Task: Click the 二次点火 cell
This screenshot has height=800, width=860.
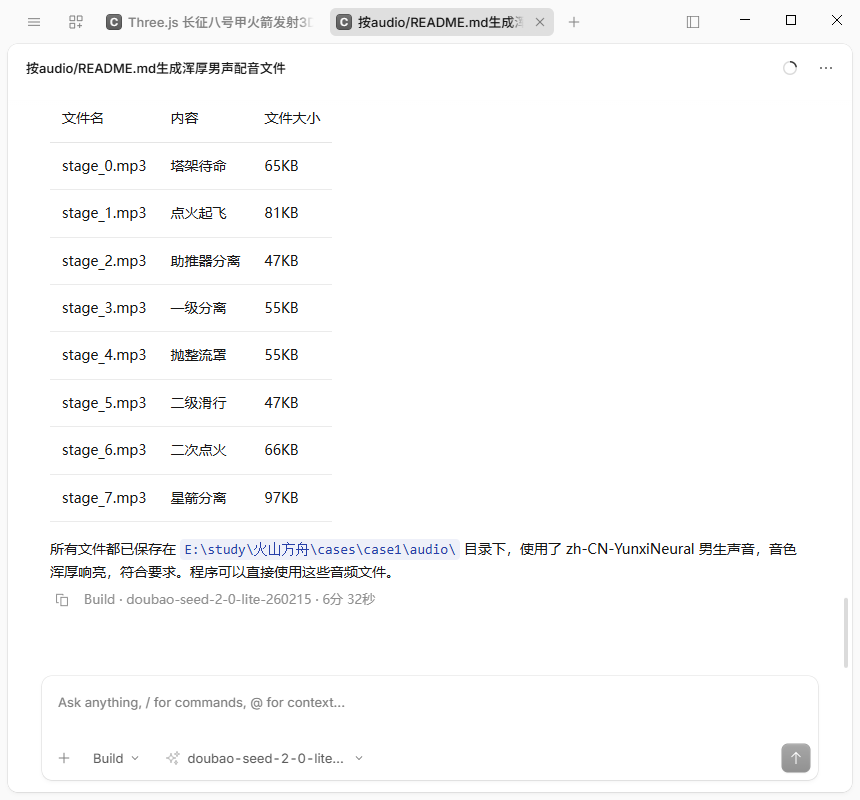Action: tap(198, 450)
